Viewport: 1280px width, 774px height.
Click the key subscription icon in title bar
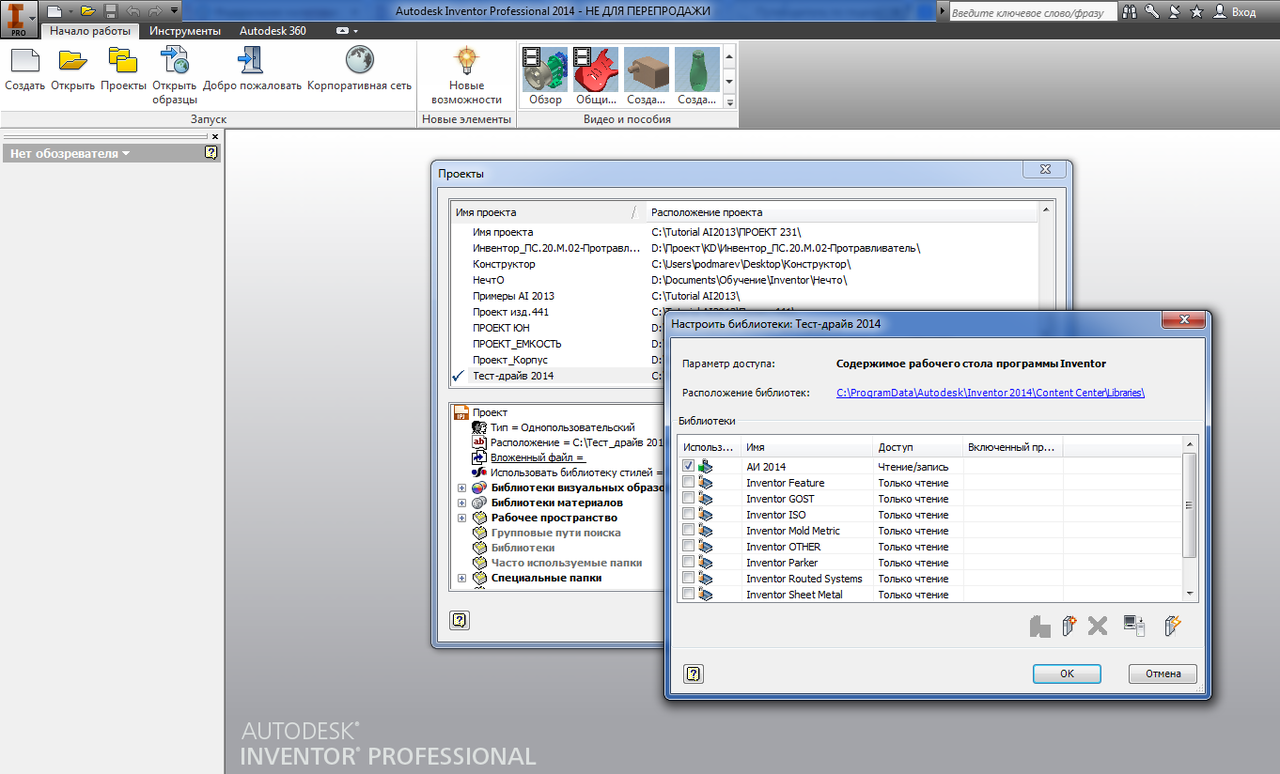click(1152, 12)
